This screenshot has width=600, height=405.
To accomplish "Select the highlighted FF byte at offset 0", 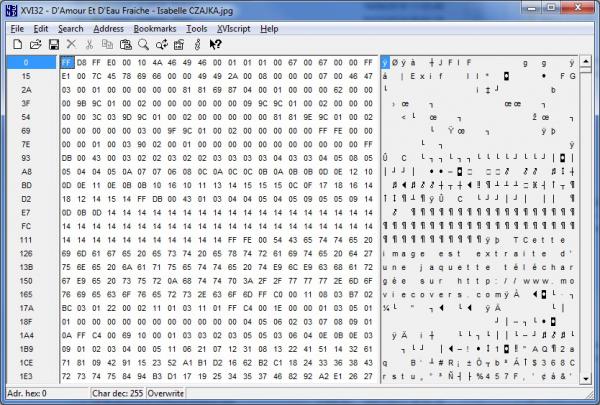I will 67,62.
